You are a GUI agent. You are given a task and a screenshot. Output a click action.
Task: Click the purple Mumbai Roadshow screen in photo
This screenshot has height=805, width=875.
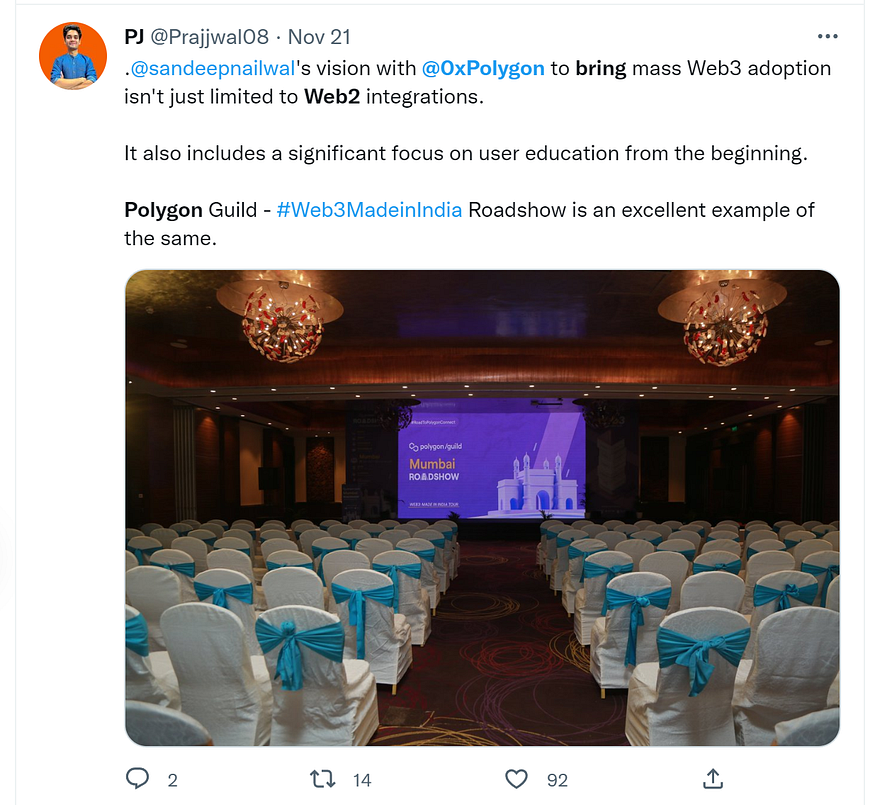pyautogui.click(x=492, y=459)
